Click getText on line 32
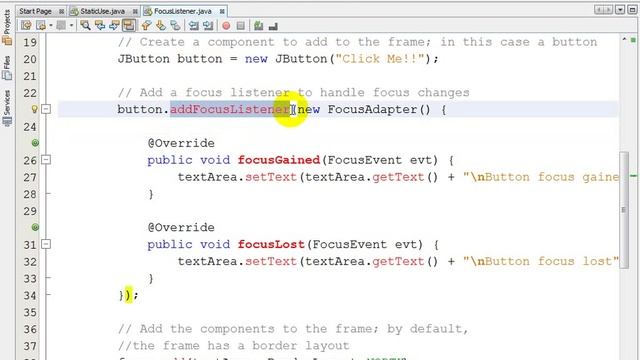Image resolution: width=640 pixels, height=360 pixels. click(398, 262)
